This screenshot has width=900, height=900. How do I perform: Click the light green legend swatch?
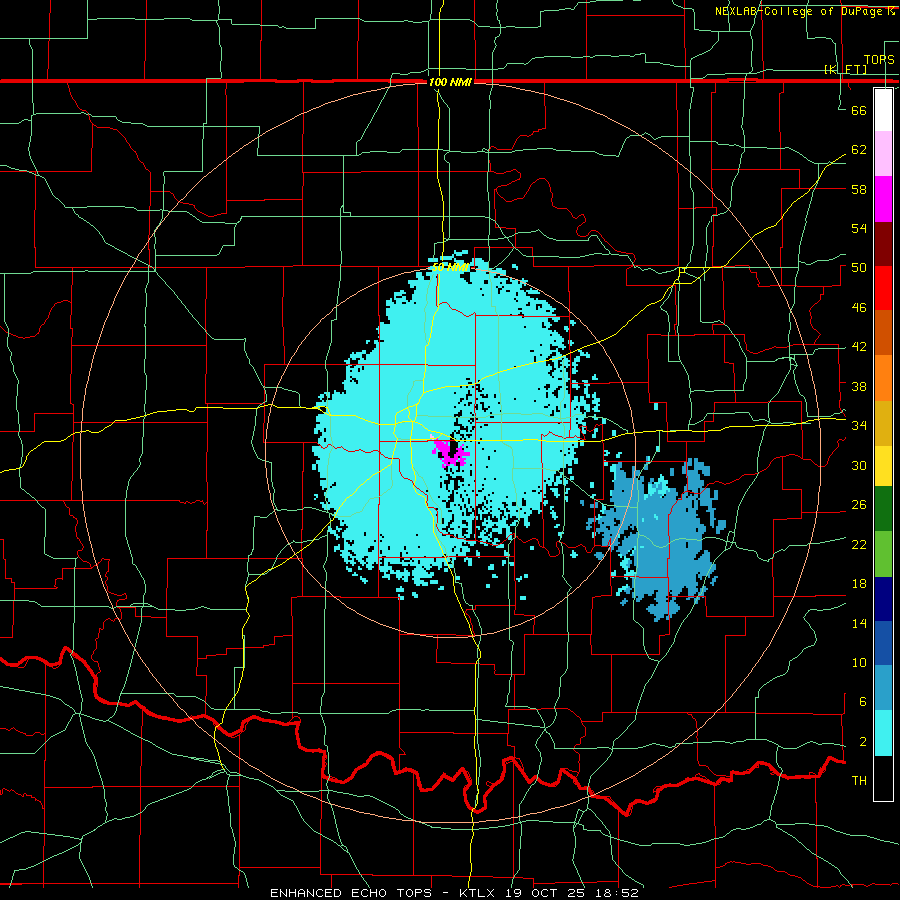[x=883, y=554]
